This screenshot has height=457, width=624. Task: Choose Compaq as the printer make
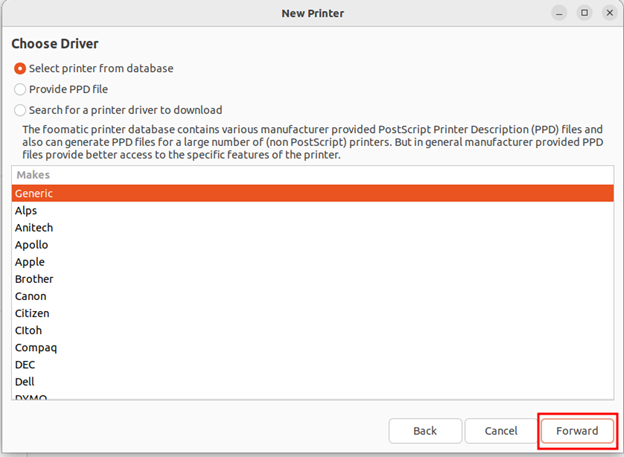click(x=36, y=347)
